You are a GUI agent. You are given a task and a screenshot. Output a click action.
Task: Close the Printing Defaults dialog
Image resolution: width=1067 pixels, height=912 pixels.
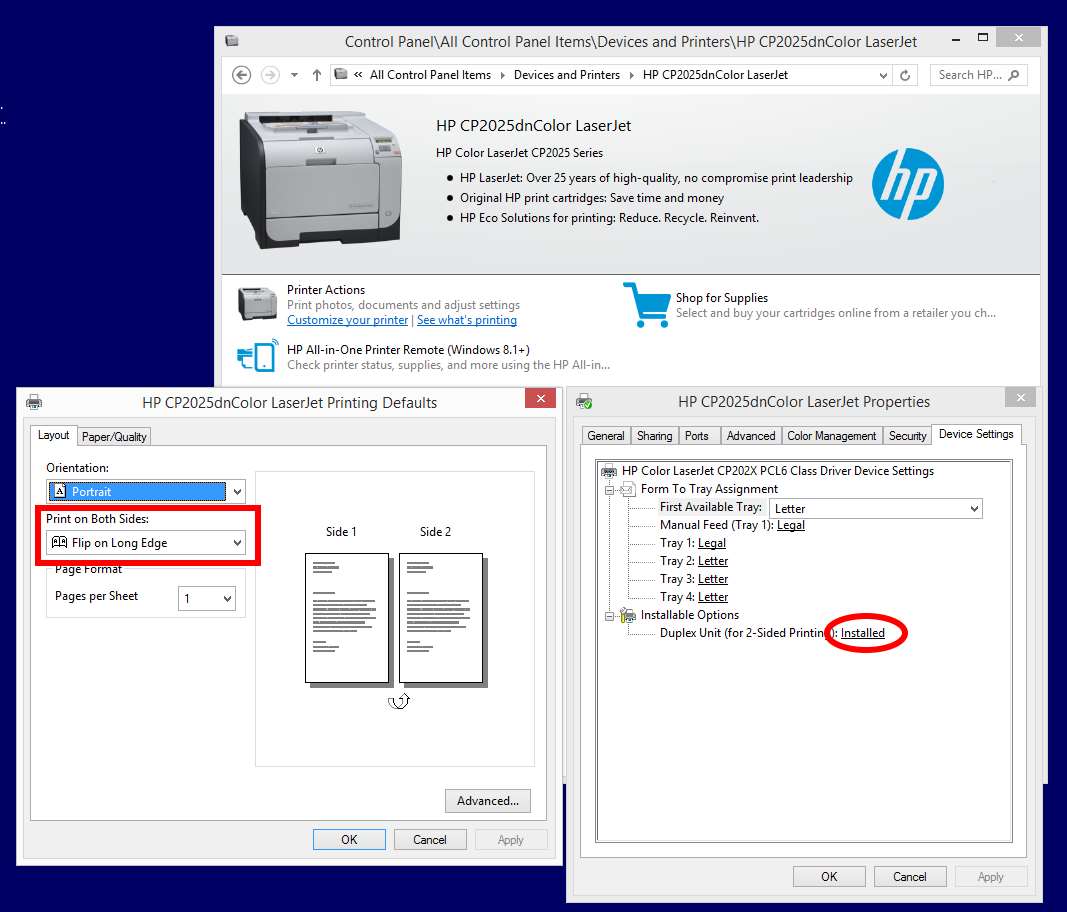pyautogui.click(x=541, y=399)
